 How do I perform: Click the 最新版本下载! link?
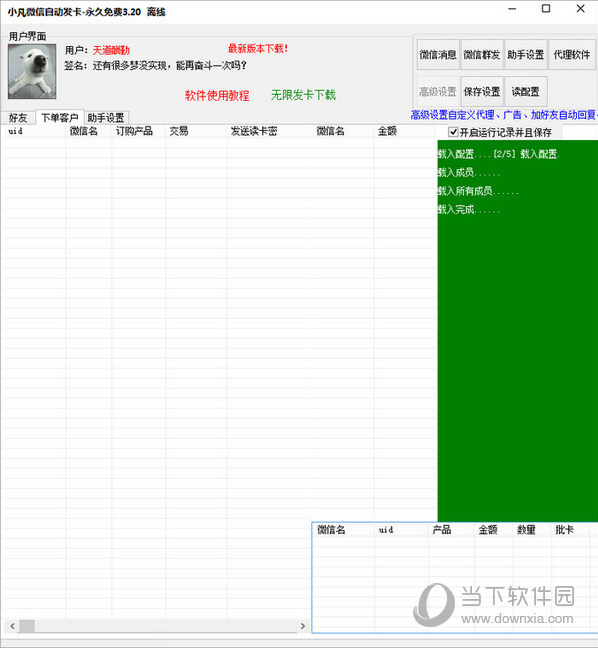pos(258,49)
